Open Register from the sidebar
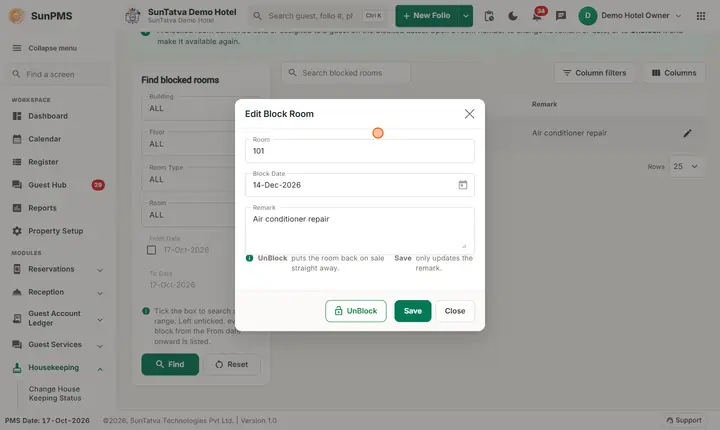 point(43,162)
